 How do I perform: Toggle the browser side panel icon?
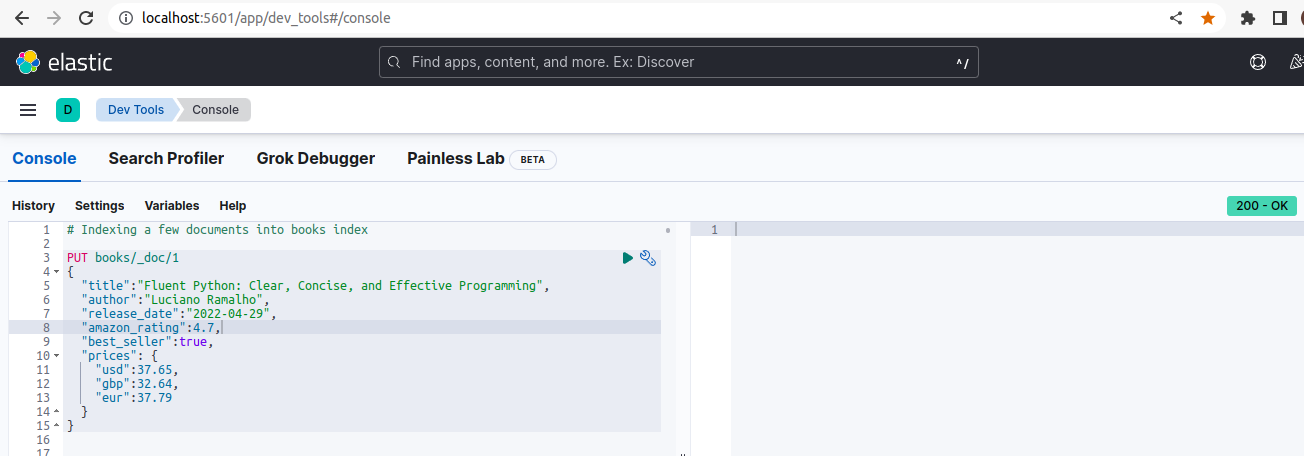tap(1279, 18)
